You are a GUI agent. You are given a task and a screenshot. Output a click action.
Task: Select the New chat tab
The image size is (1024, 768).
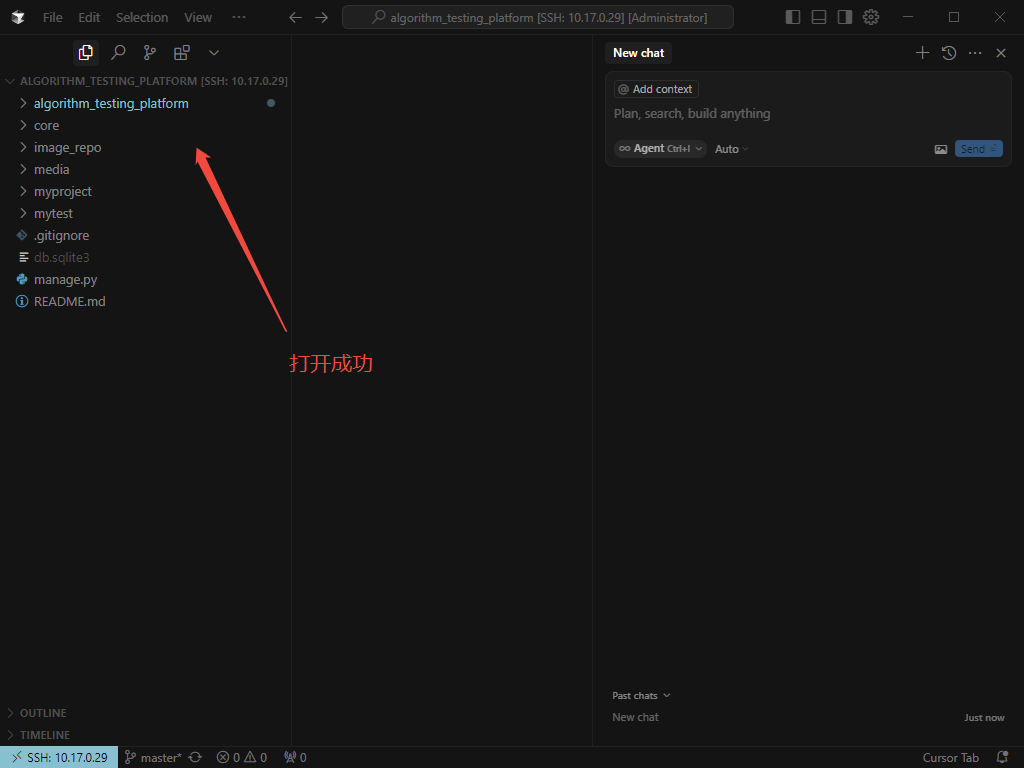[x=638, y=53]
